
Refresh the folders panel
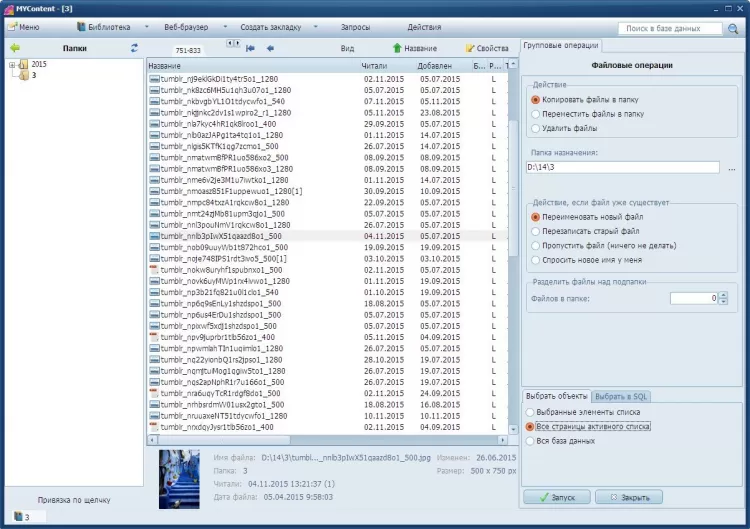click(134, 48)
